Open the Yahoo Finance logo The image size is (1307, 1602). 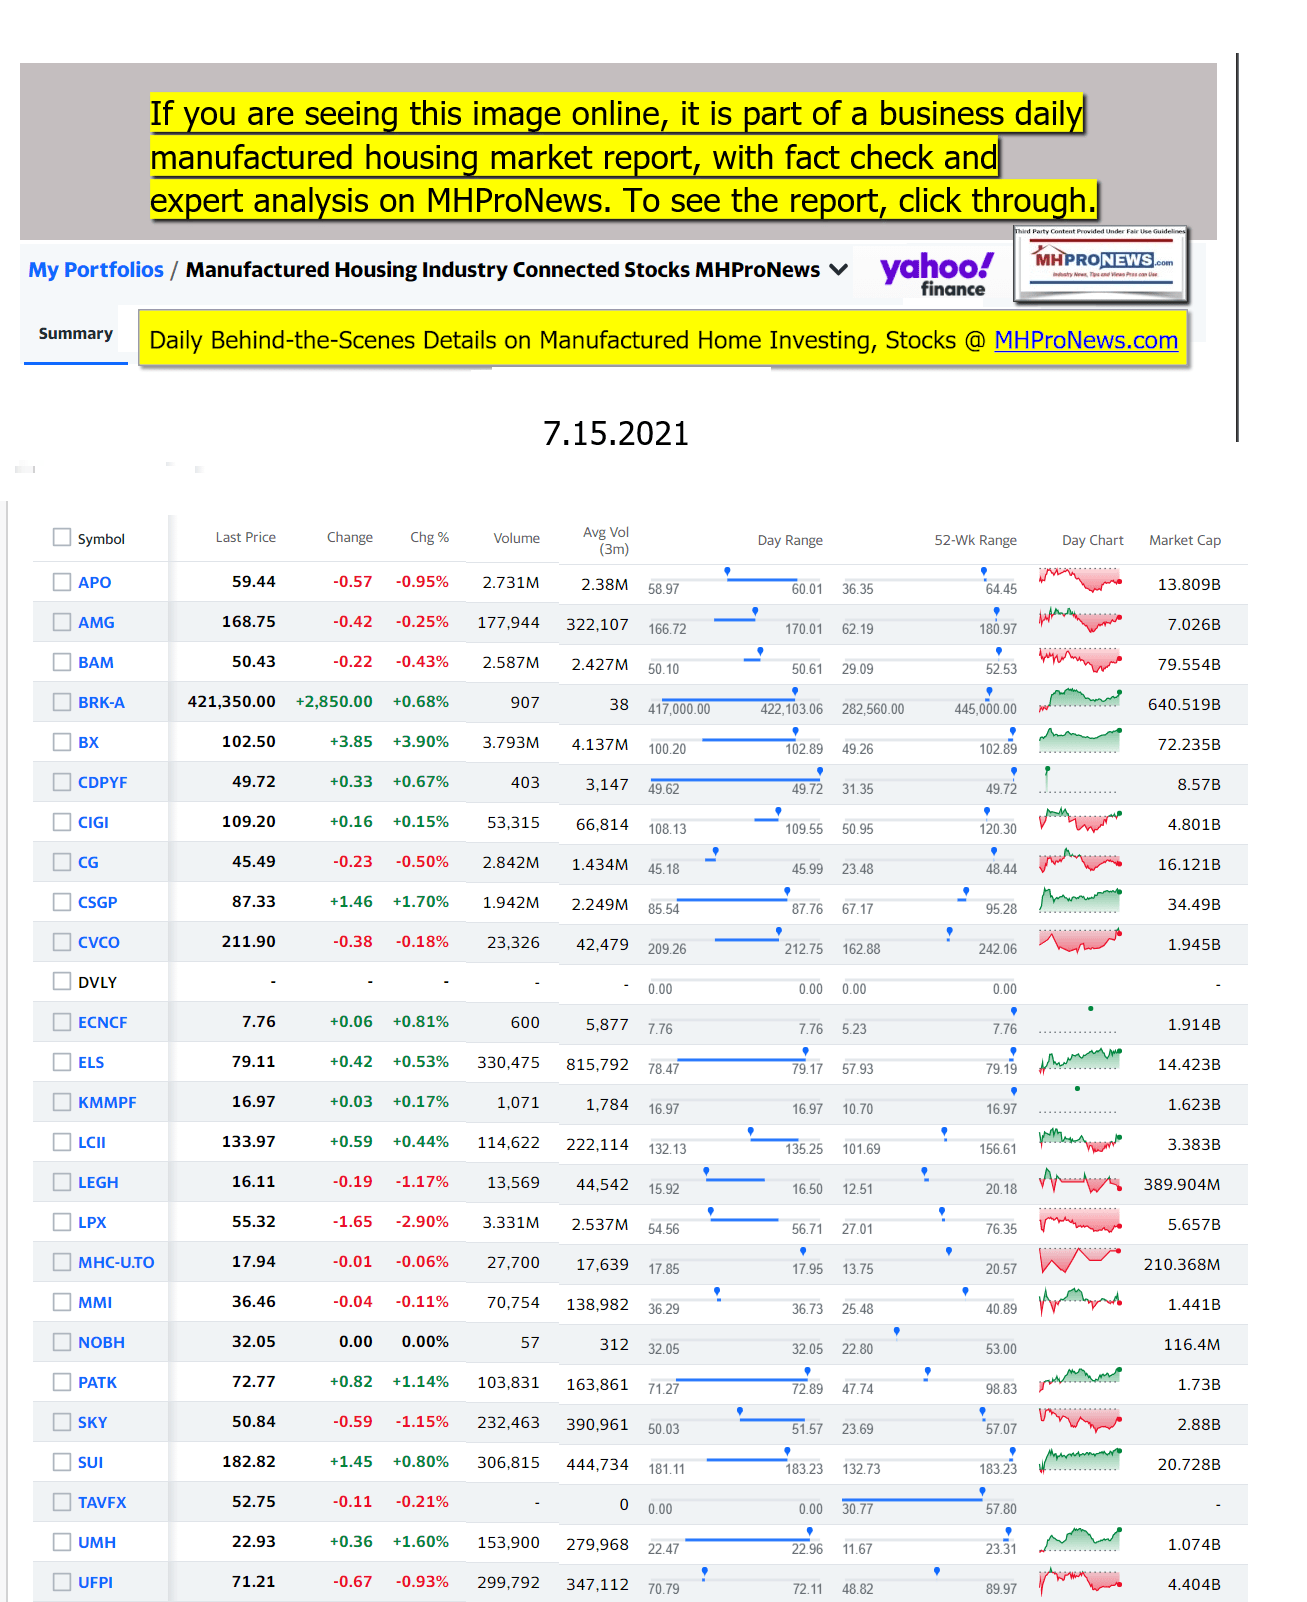tap(937, 274)
